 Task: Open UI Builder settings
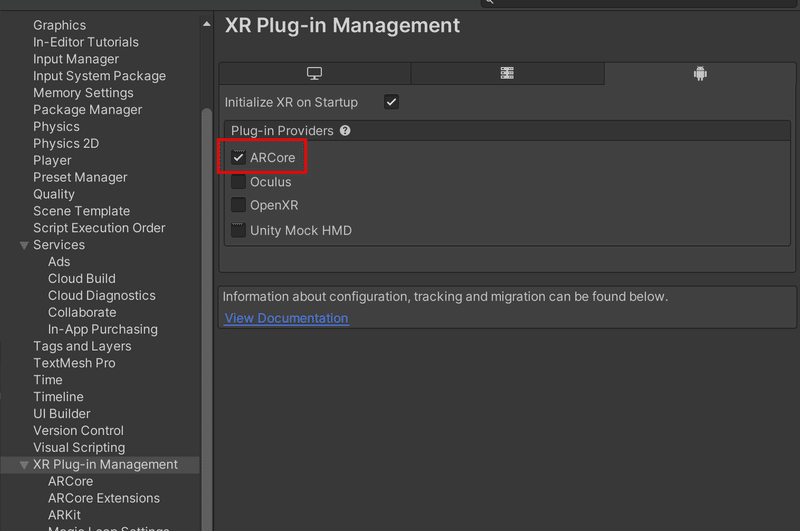(62, 413)
